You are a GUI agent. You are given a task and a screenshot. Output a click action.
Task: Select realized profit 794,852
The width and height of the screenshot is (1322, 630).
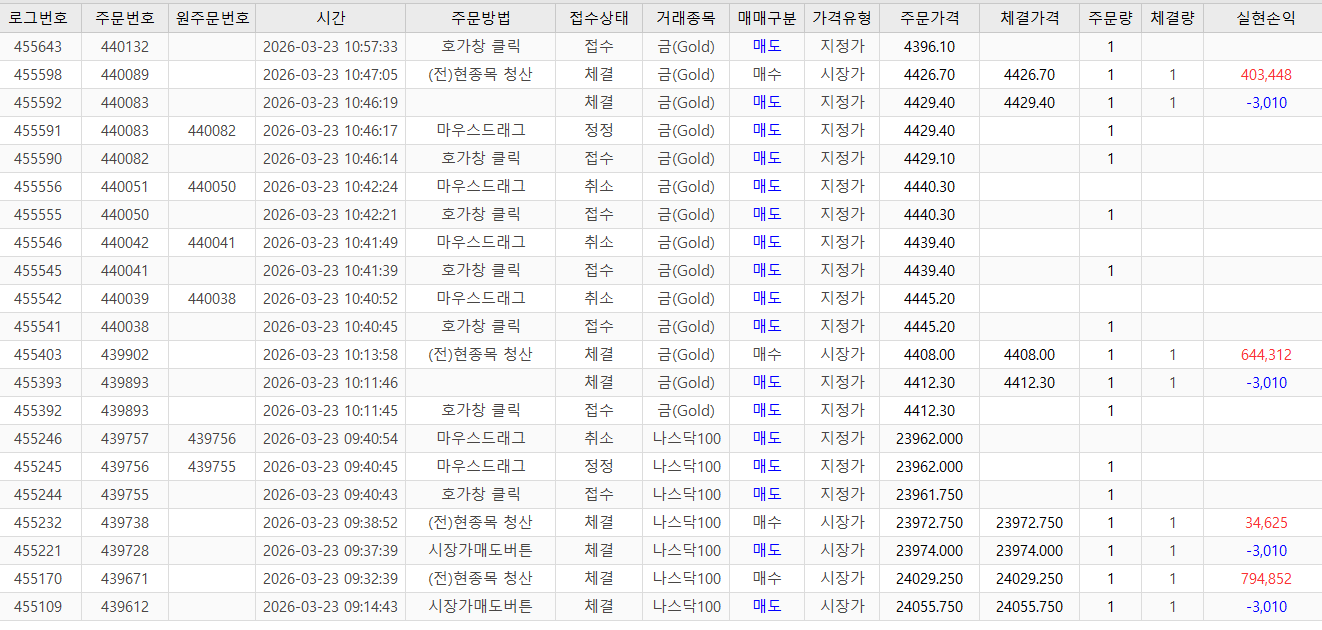(x=1266, y=579)
